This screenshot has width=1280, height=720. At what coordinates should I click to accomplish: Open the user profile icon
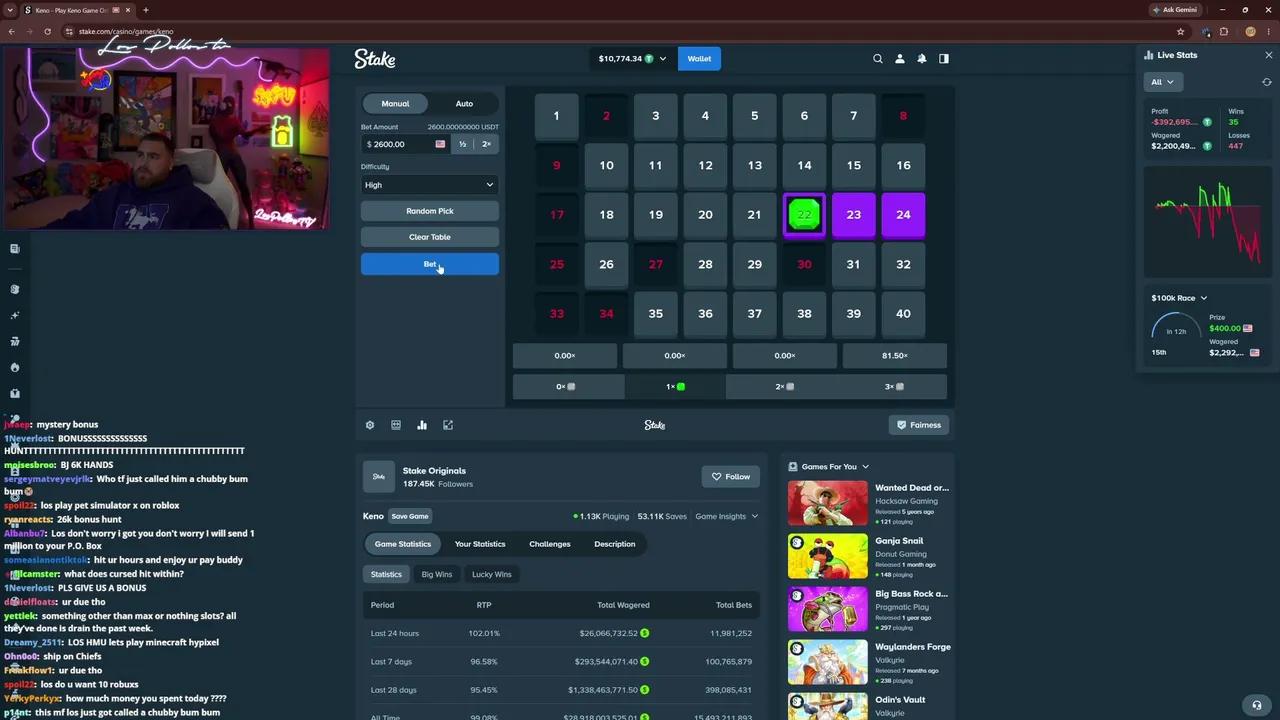coord(900,59)
